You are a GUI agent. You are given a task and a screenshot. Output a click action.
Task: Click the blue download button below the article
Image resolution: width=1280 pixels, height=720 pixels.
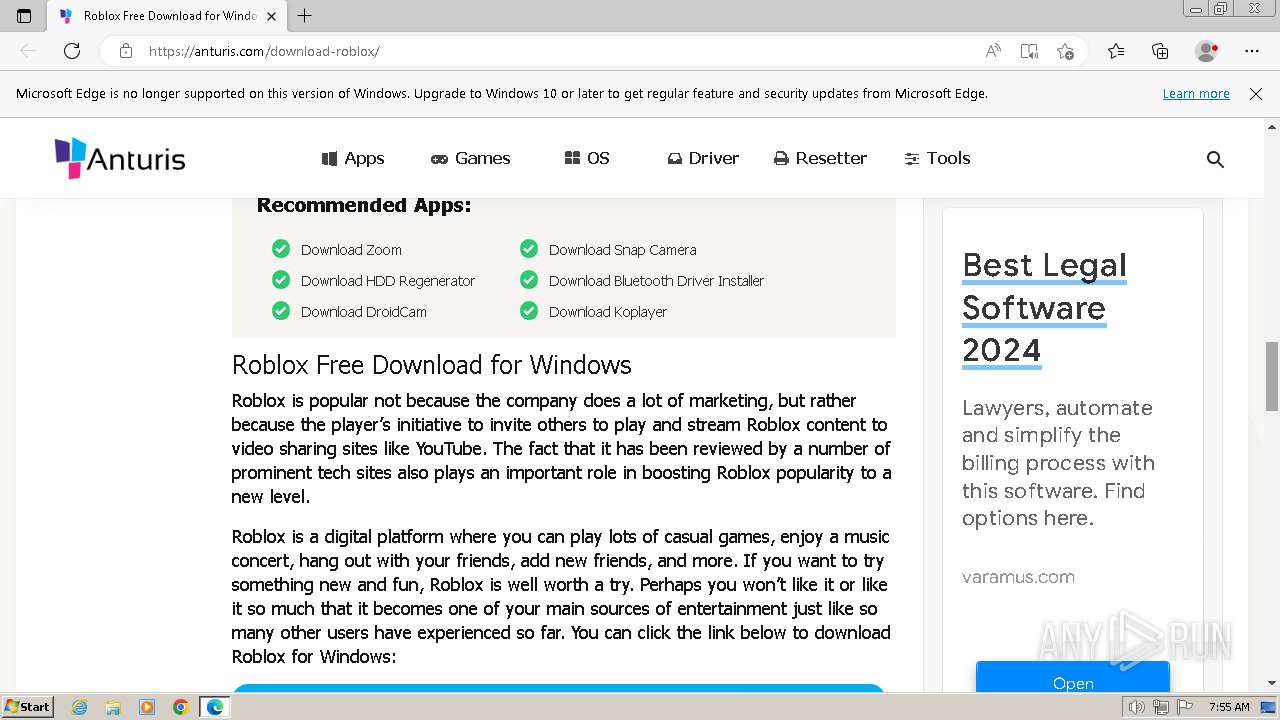[558, 688]
